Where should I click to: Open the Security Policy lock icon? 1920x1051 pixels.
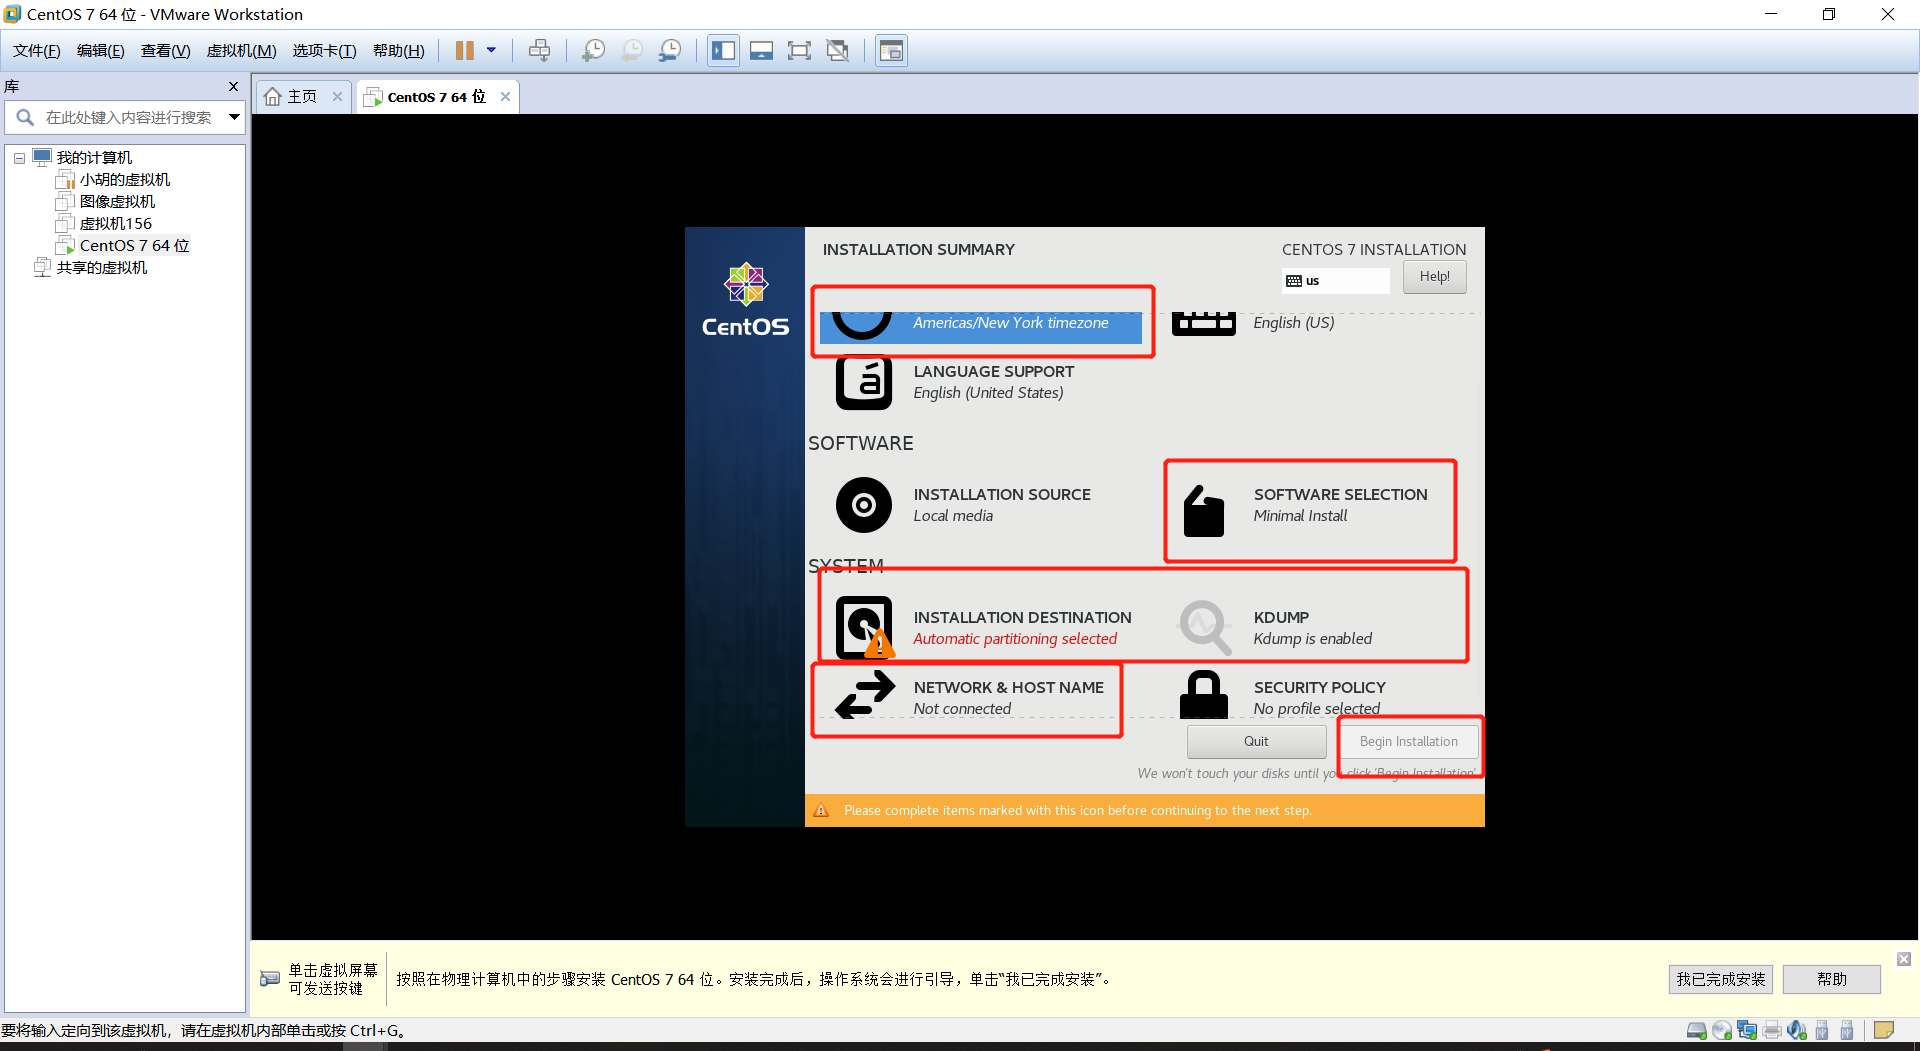(x=1204, y=694)
